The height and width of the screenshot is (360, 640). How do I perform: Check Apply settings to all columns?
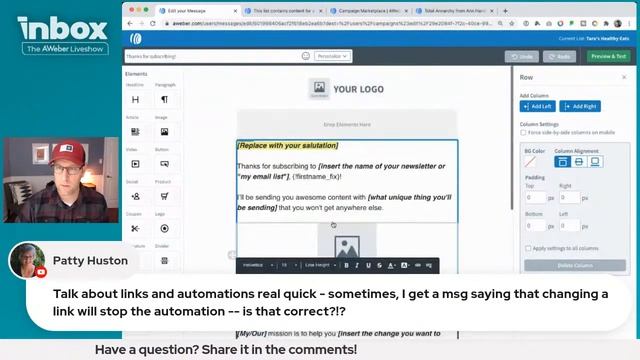pos(528,248)
